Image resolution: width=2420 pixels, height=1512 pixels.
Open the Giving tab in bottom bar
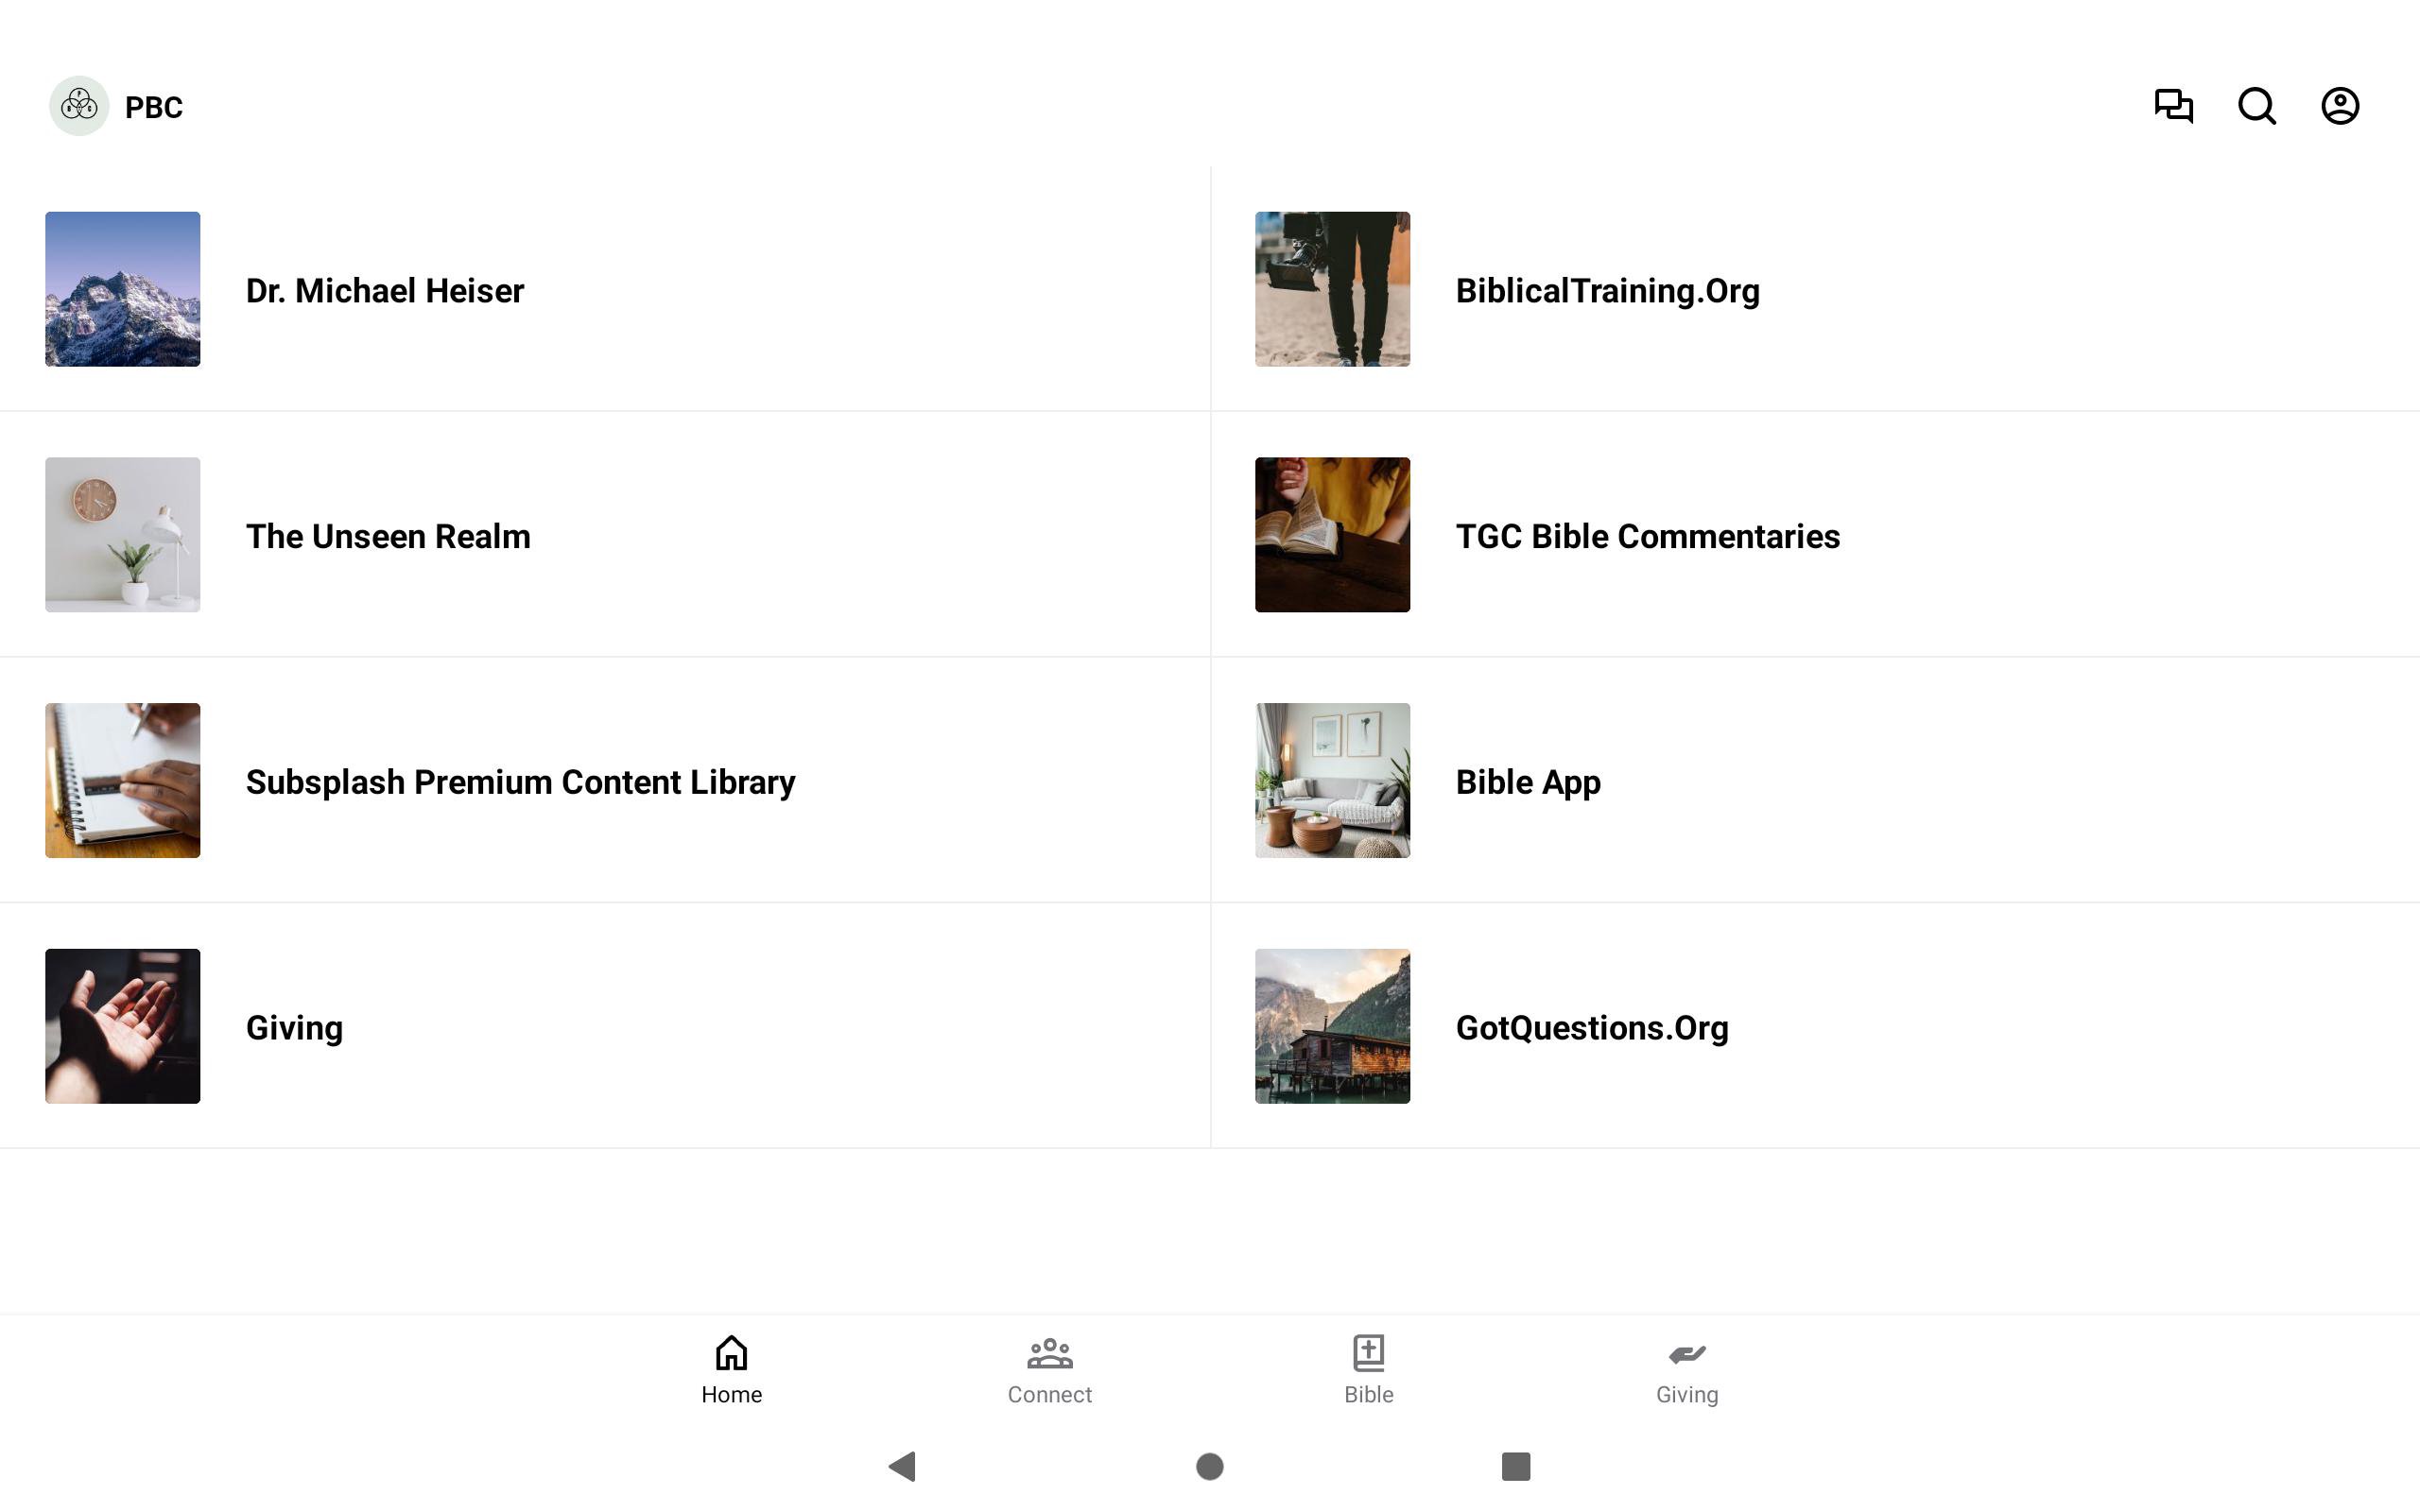[x=1686, y=1369]
